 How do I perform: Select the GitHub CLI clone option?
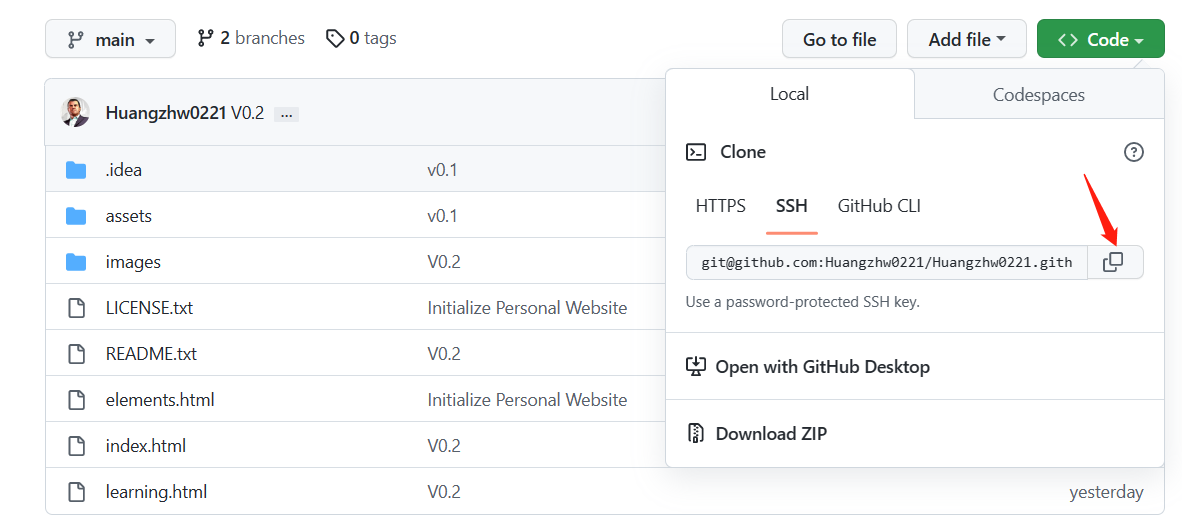click(x=879, y=206)
